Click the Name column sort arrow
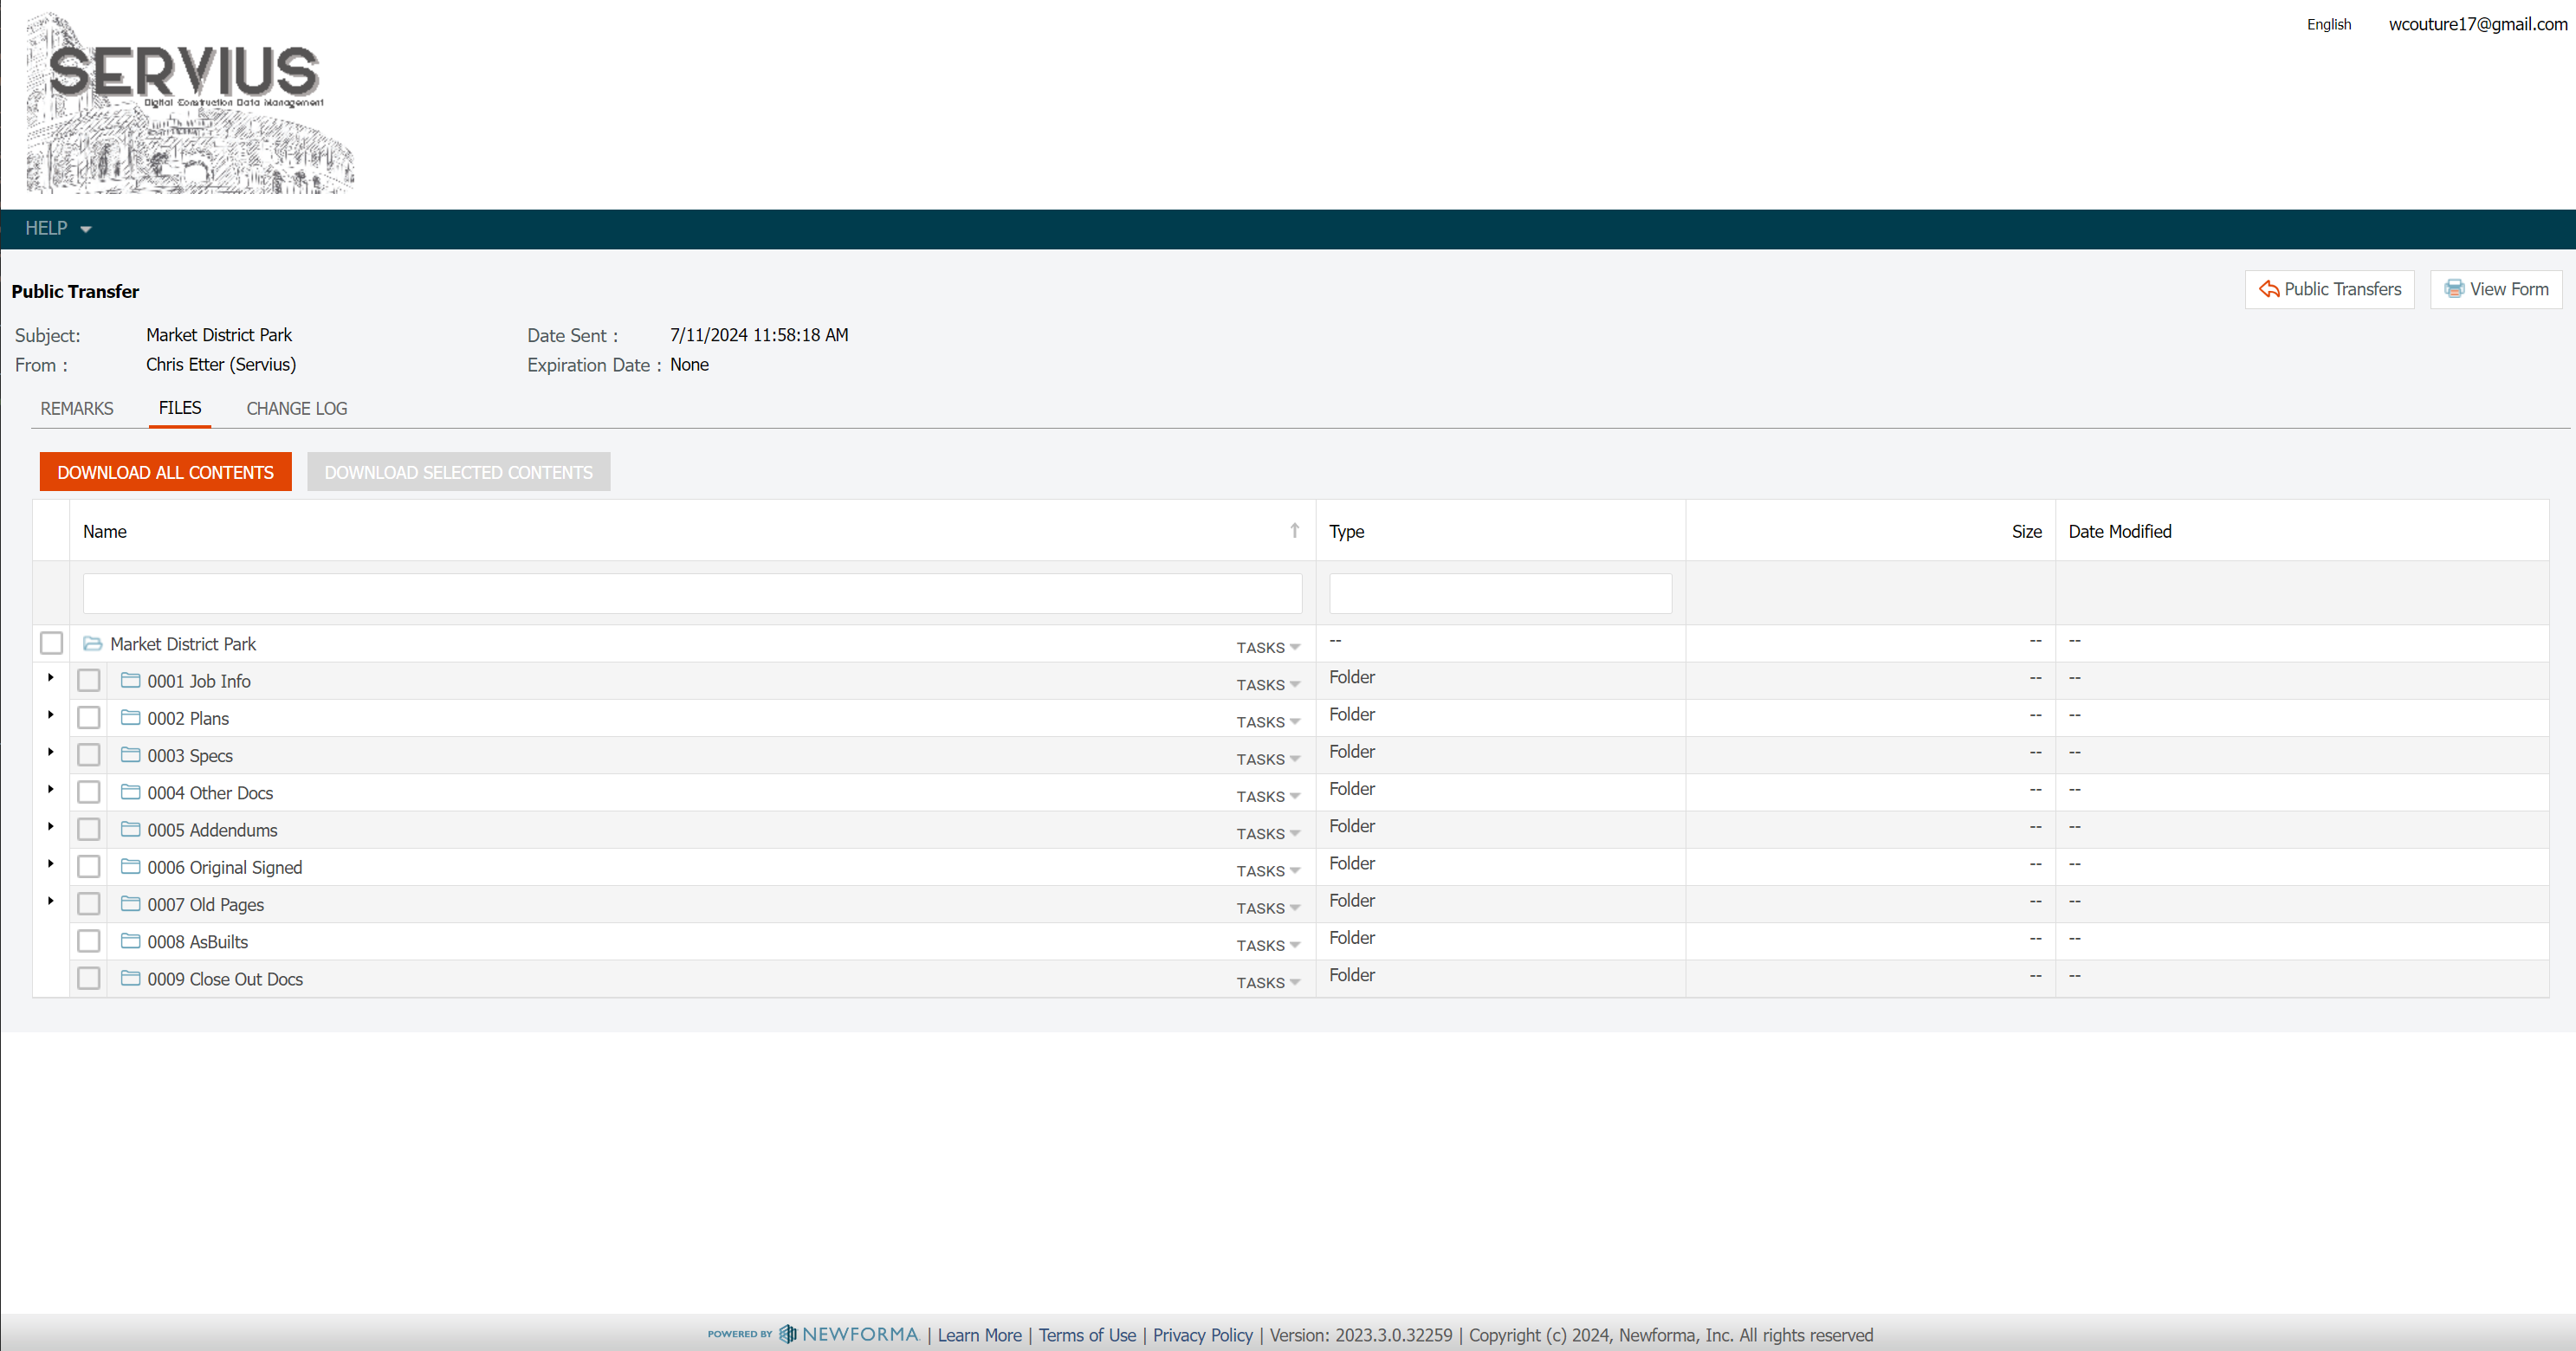 pos(1294,531)
